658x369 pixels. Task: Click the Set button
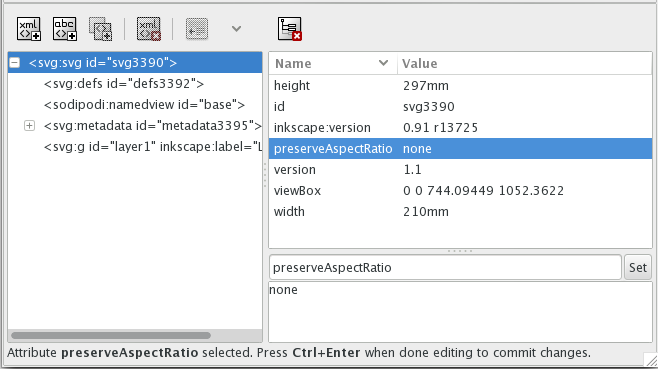(638, 267)
